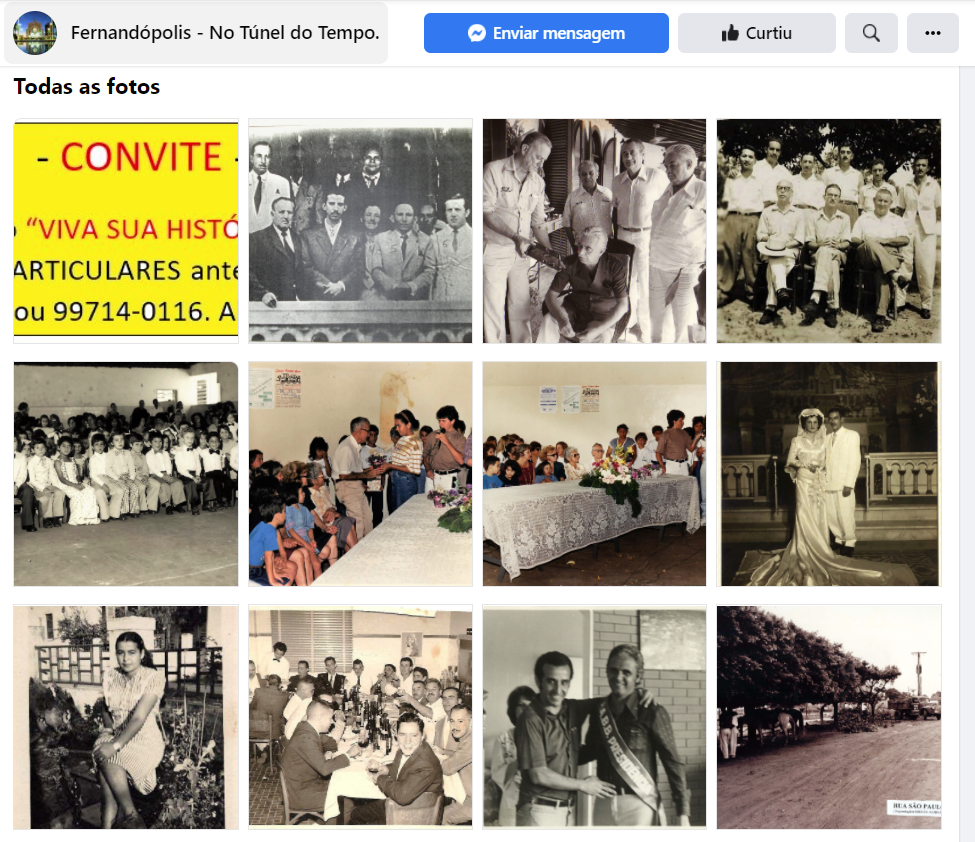Screen dimensions: 975x842
Task: Click the Fernandópolis page profile picture
Action: pyautogui.click(x=35, y=33)
